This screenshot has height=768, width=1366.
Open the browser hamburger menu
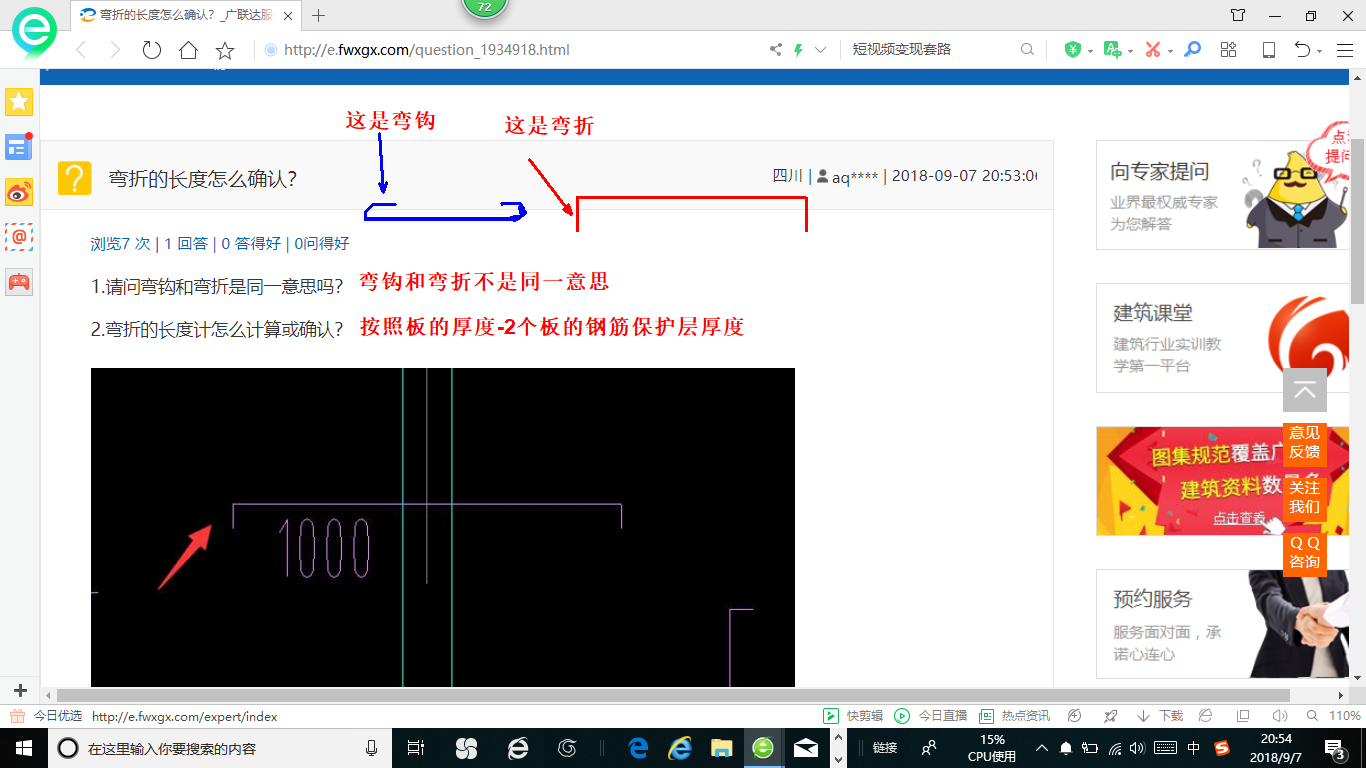tap(1344, 50)
